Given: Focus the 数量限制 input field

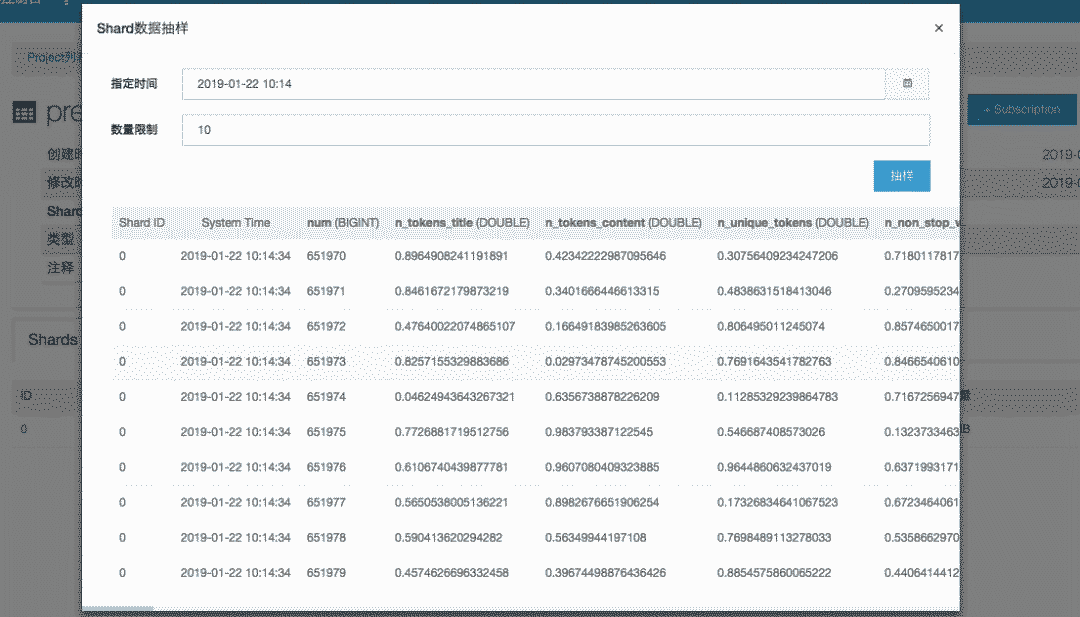Looking at the screenshot, I should click(x=555, y=130).
